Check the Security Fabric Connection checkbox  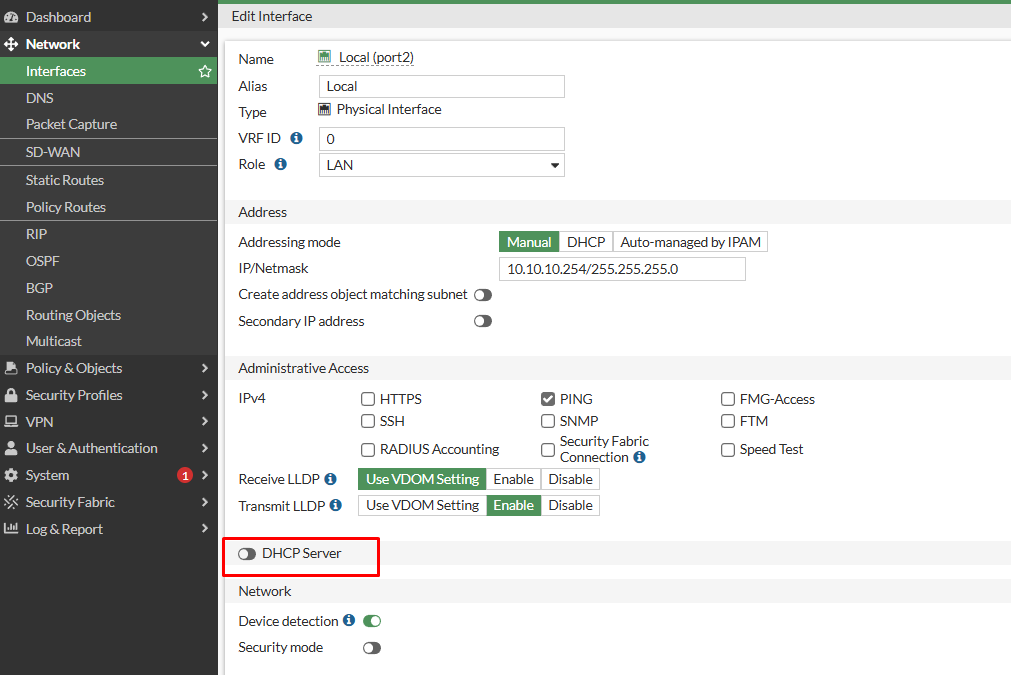[548, 449]
